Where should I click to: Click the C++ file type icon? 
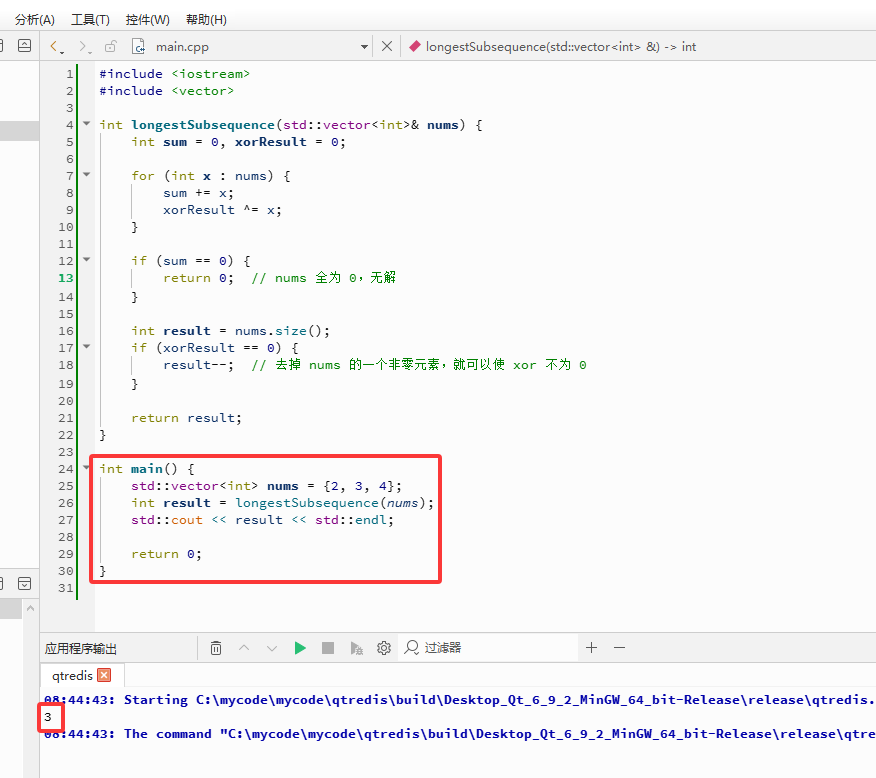[138, 46]
